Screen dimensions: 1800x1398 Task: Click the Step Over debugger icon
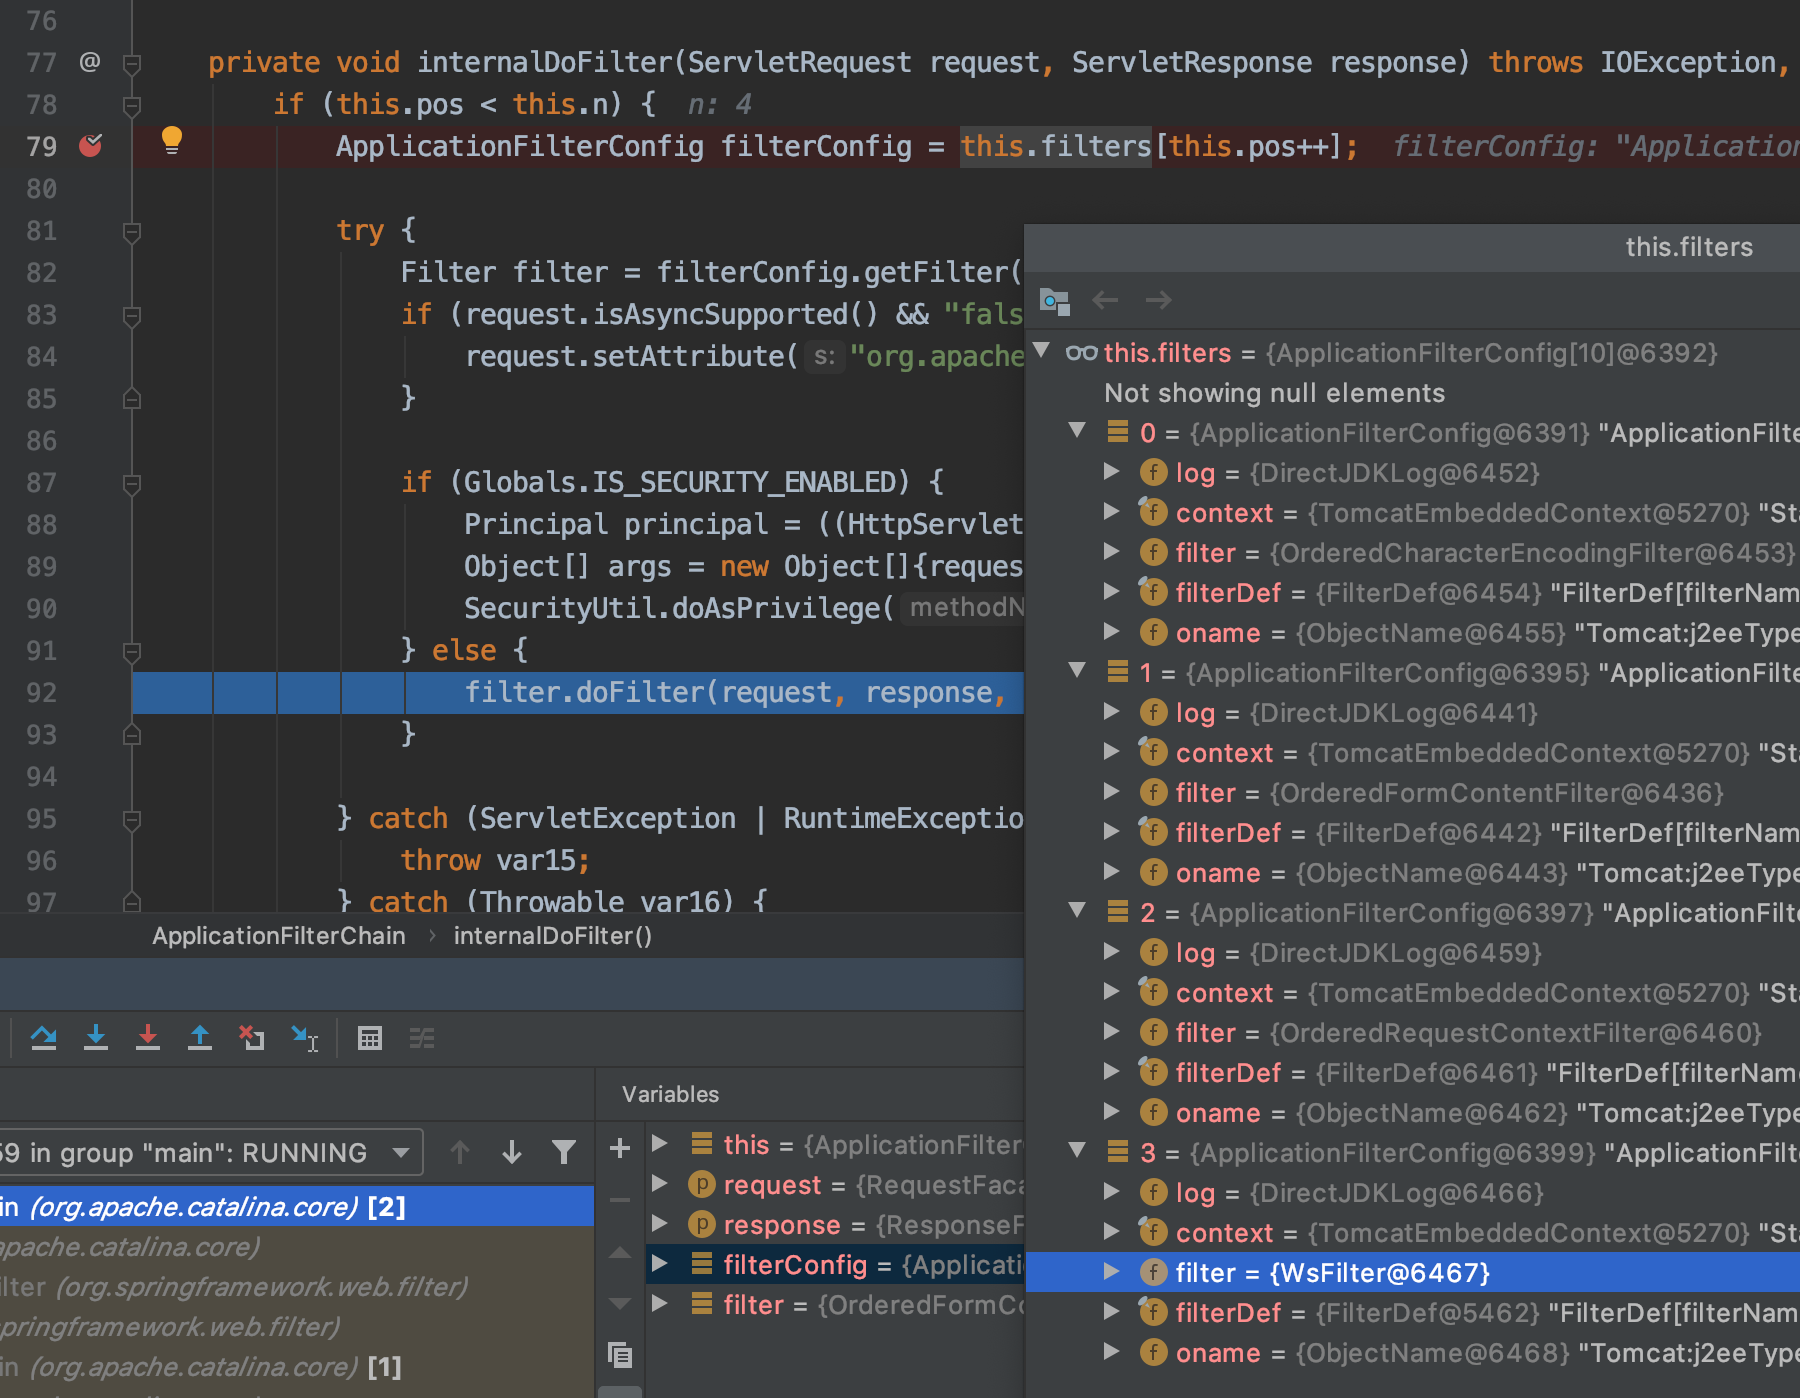[44, 1038]
